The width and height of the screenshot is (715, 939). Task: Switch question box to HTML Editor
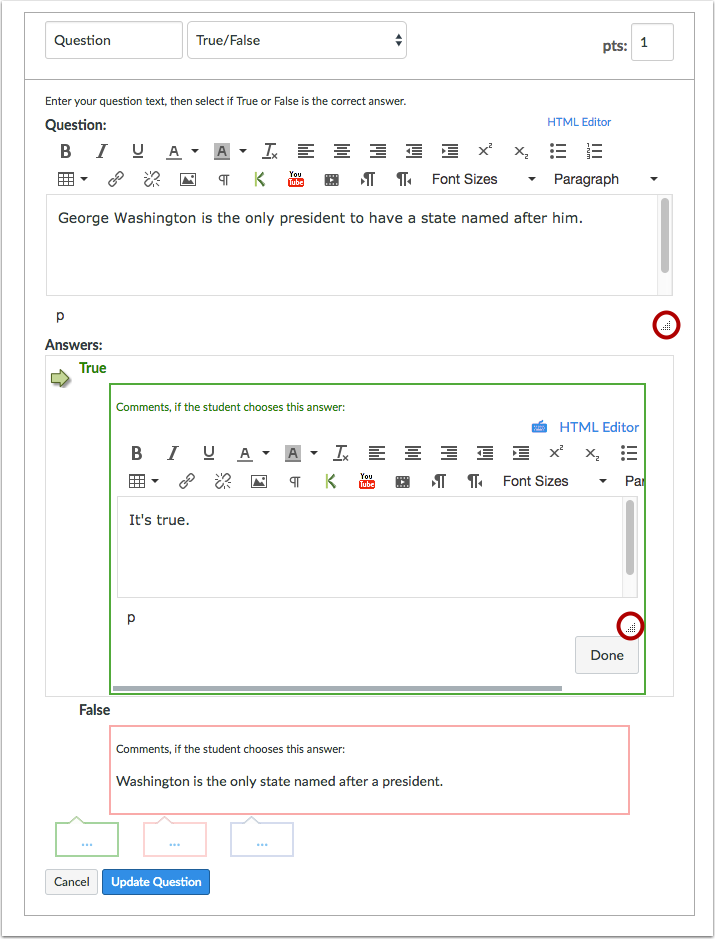pos(579,122)
